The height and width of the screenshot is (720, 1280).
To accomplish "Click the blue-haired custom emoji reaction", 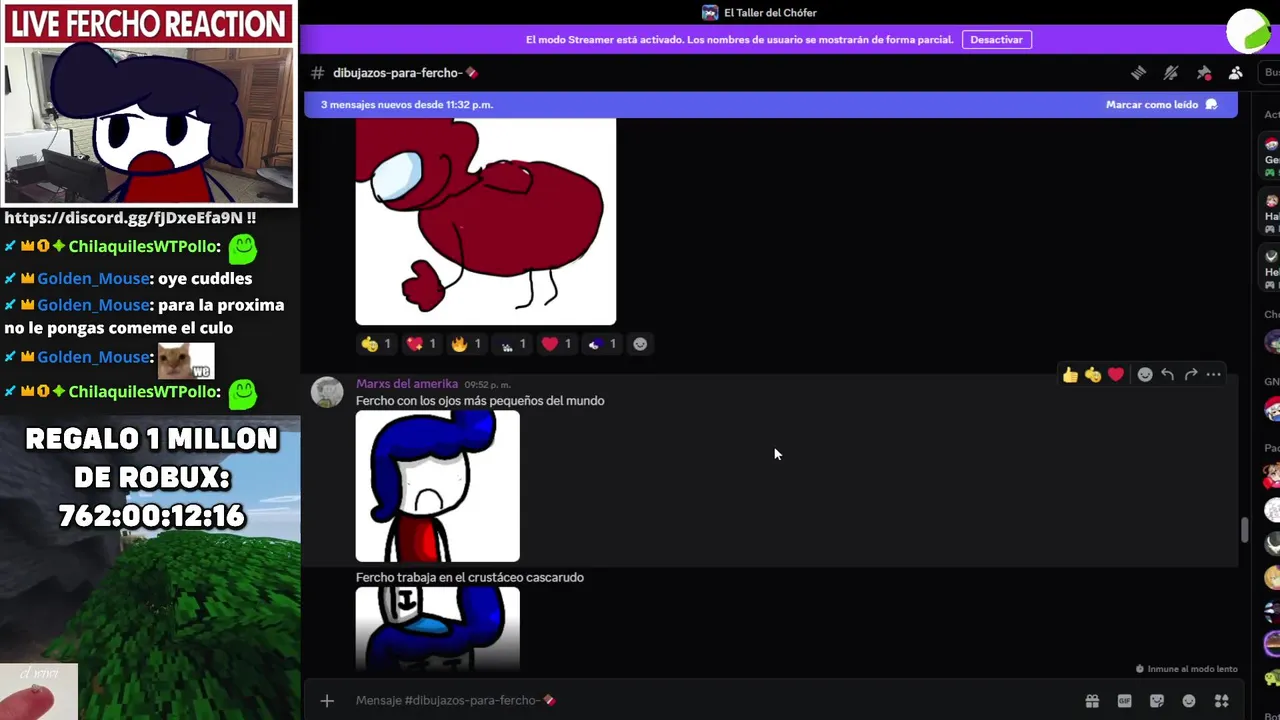I will point(601,344).
